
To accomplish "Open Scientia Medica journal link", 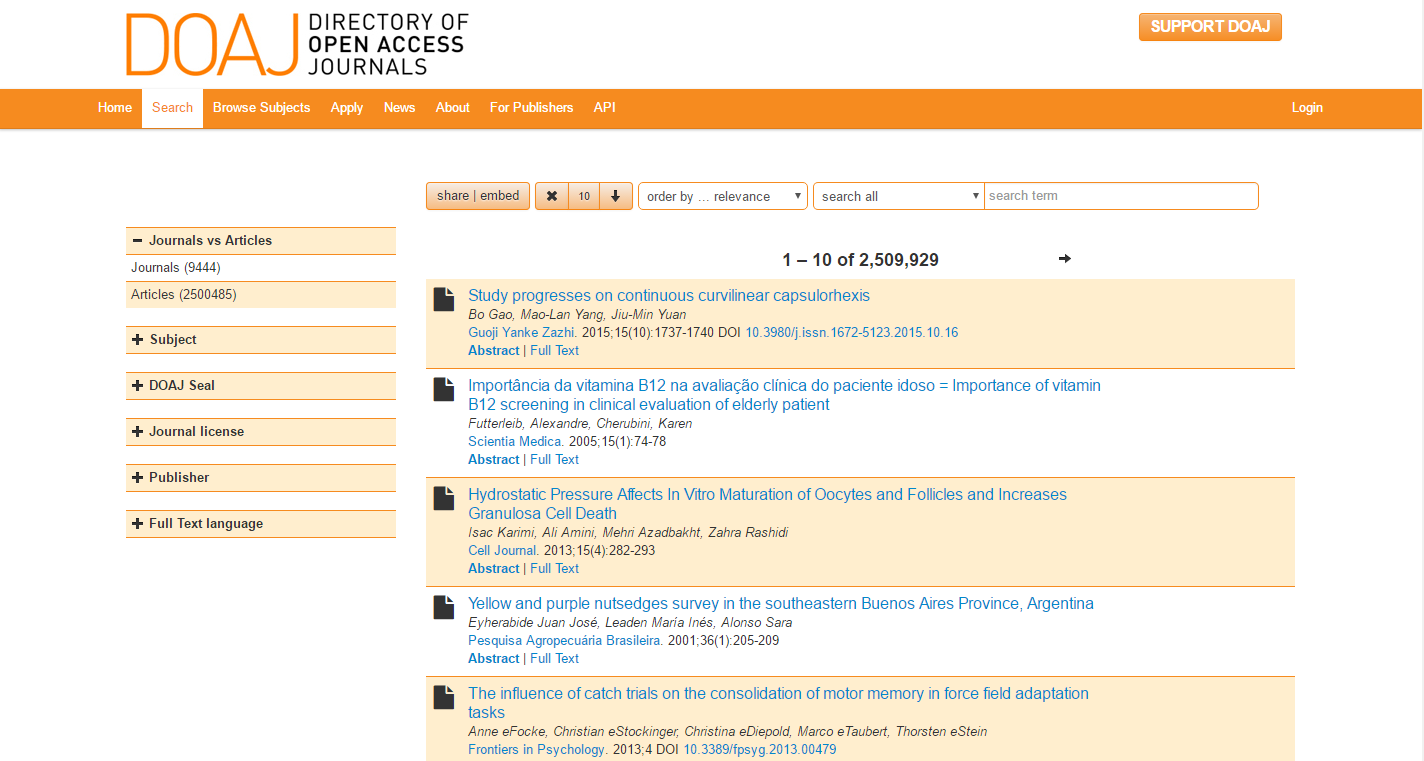I will pyautogui.click(x=516, y=442).
